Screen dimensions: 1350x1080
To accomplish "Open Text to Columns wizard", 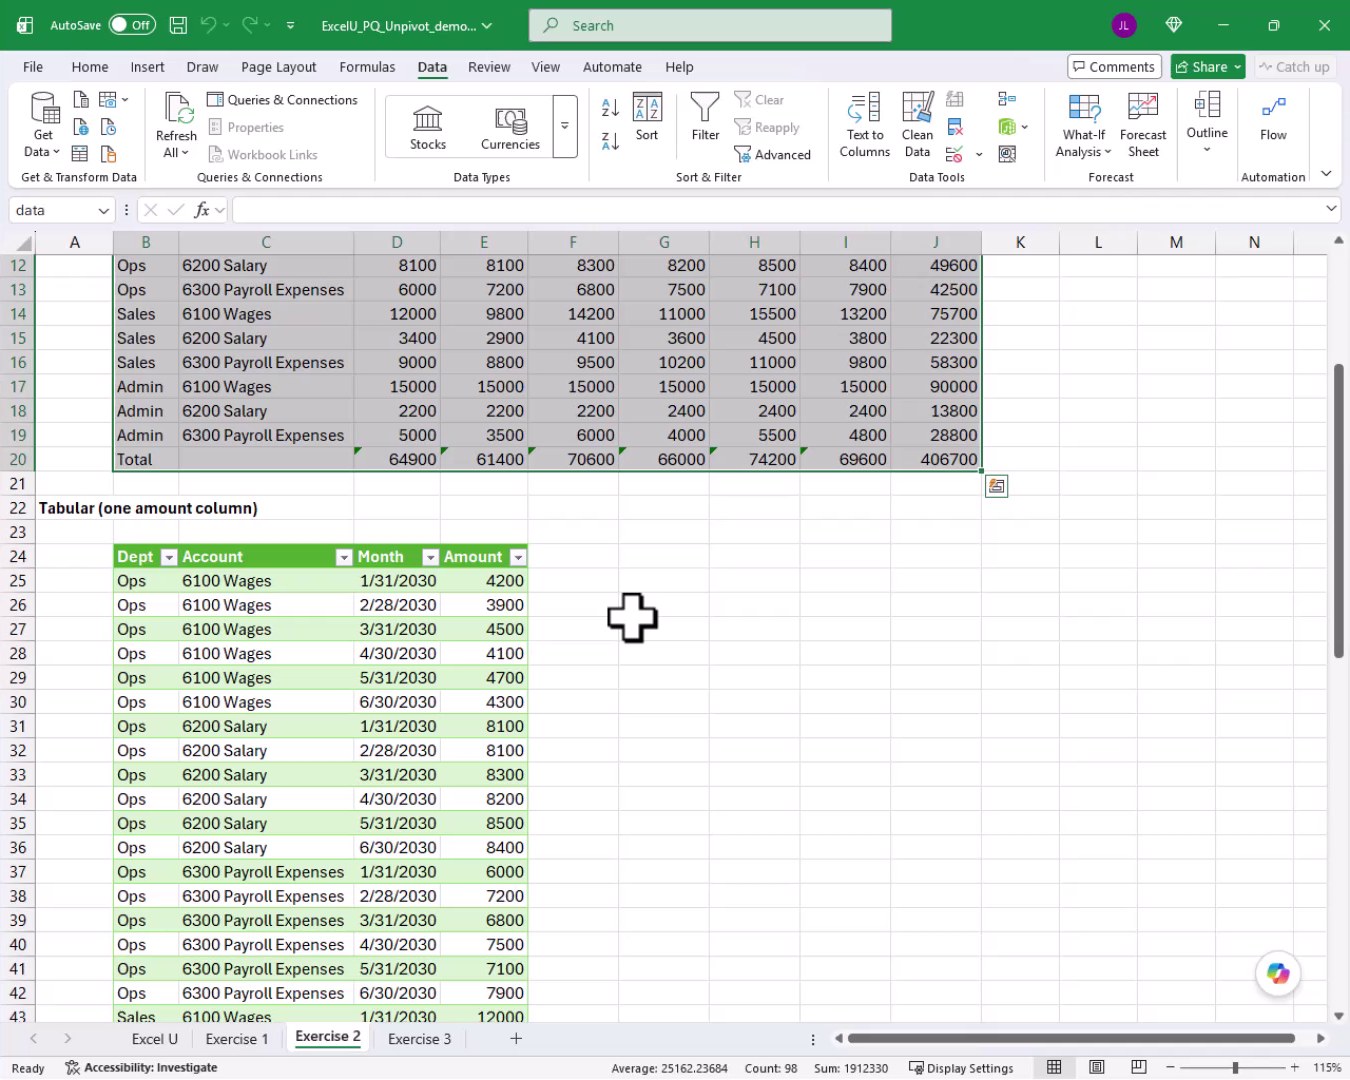I will tap(865, 125).
